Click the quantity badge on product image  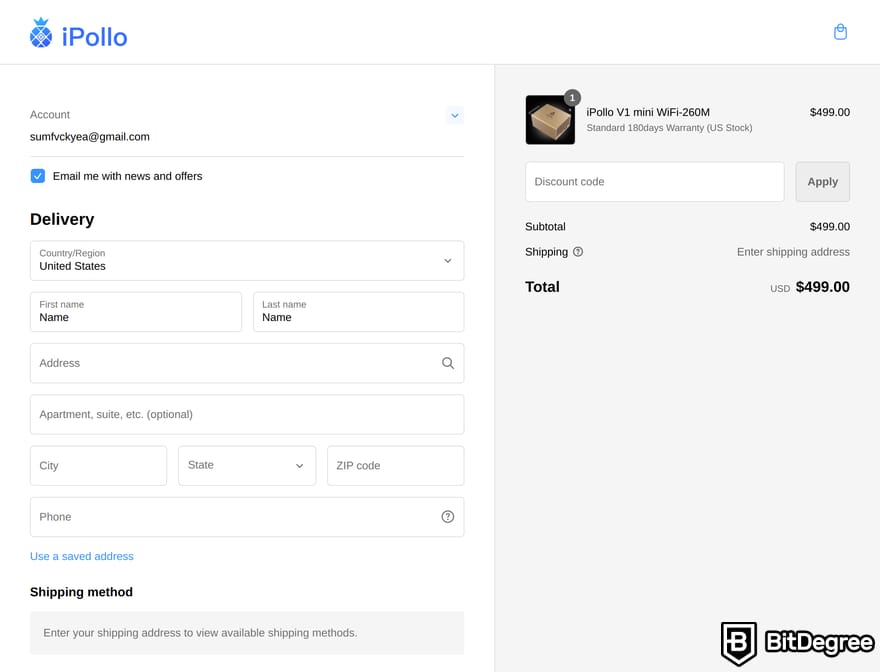pyautogui.click(x=572, y=98)
